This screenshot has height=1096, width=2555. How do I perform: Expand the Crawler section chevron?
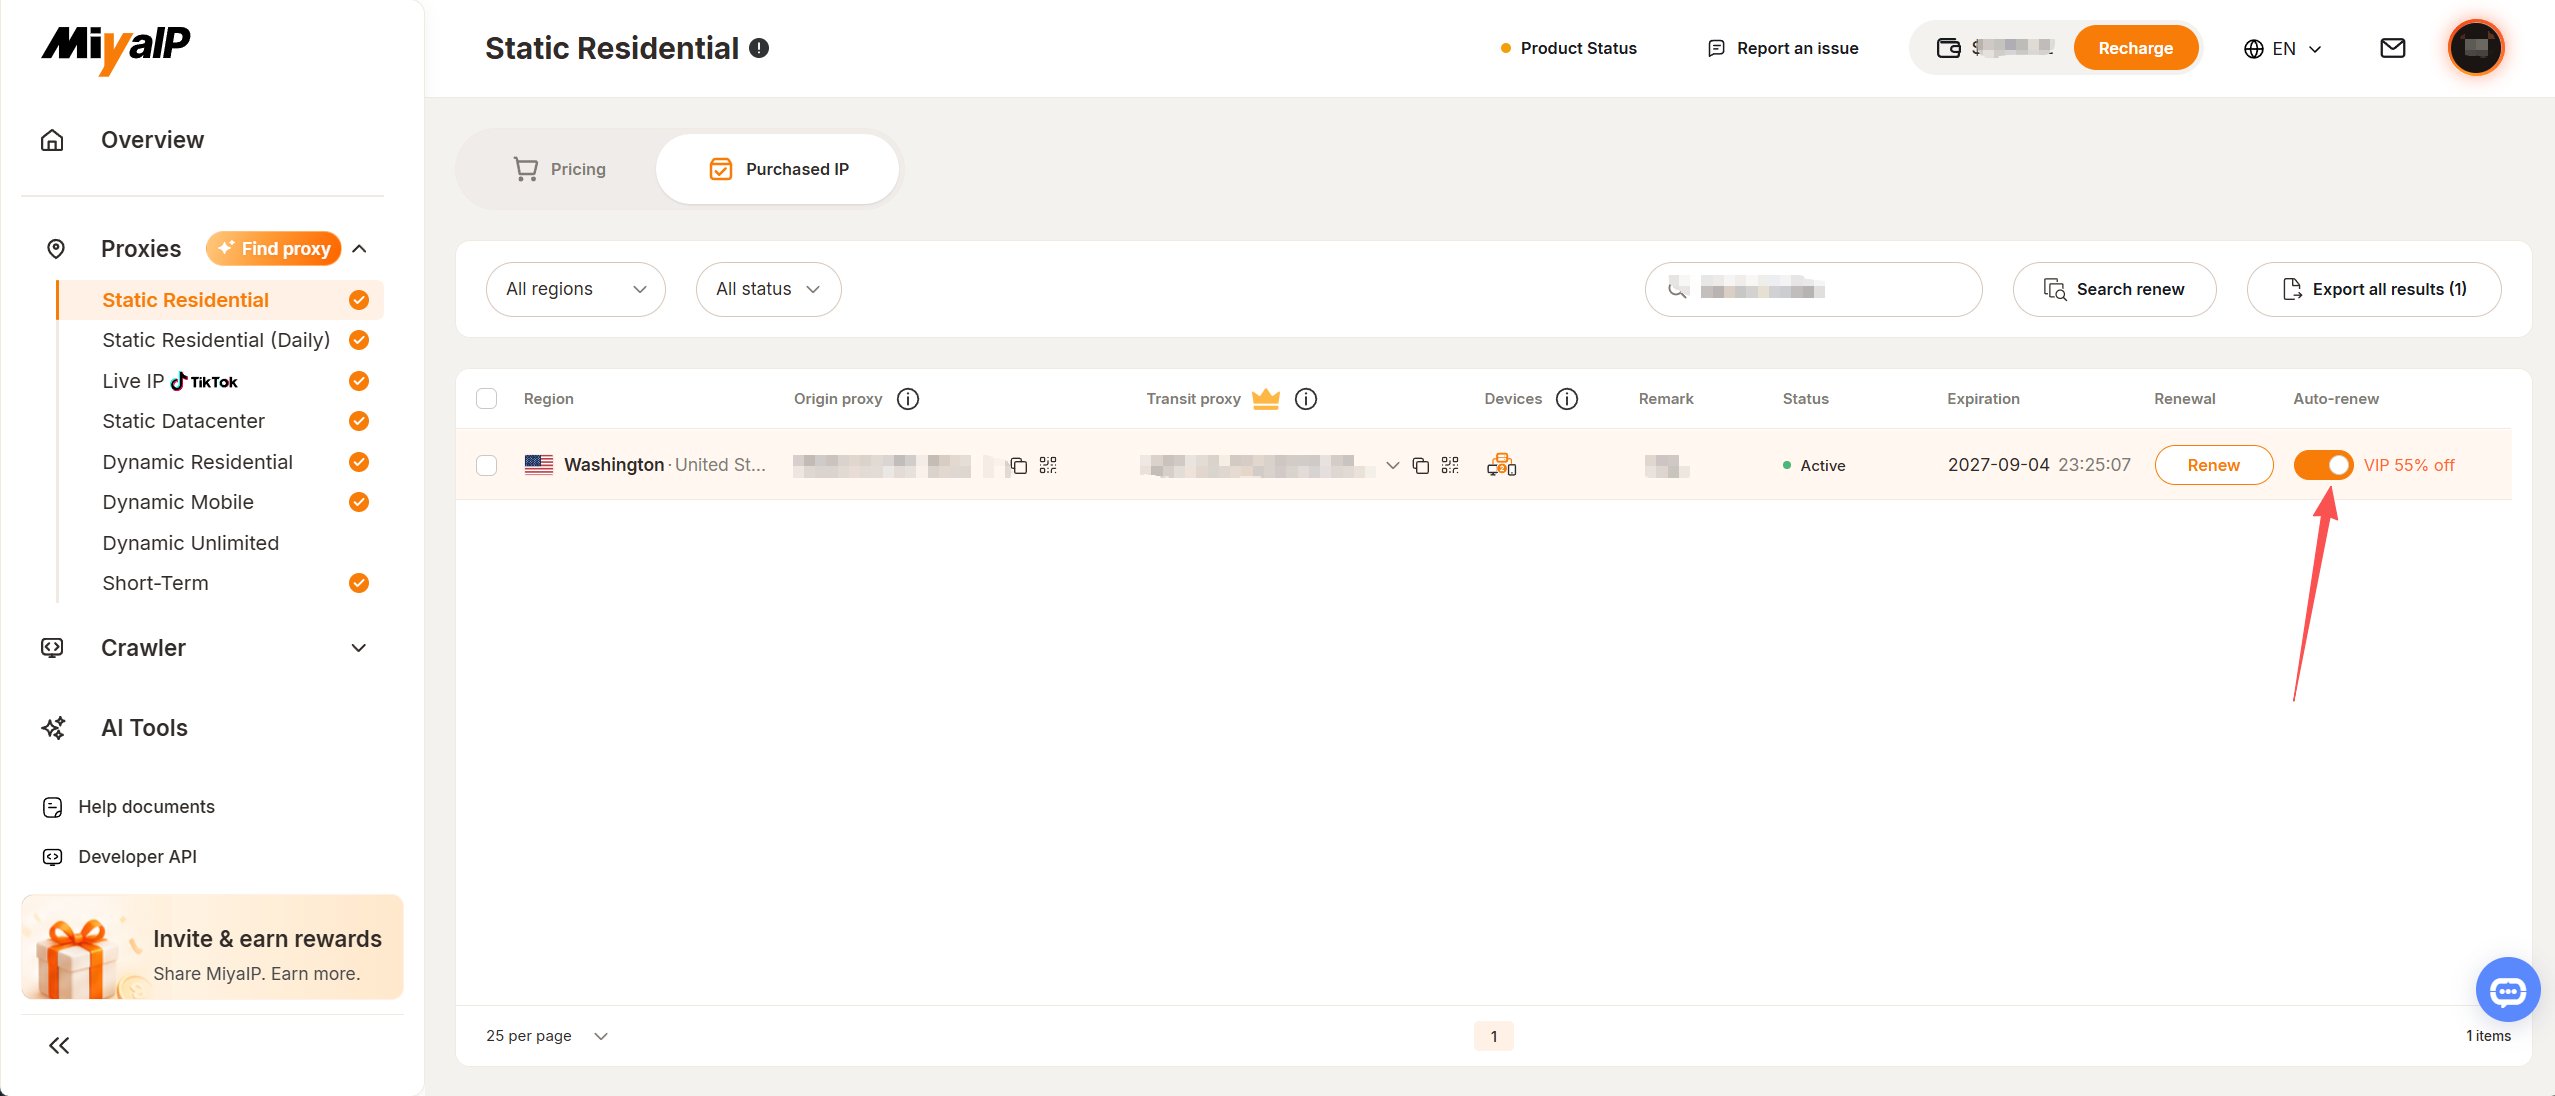point(359,648)
